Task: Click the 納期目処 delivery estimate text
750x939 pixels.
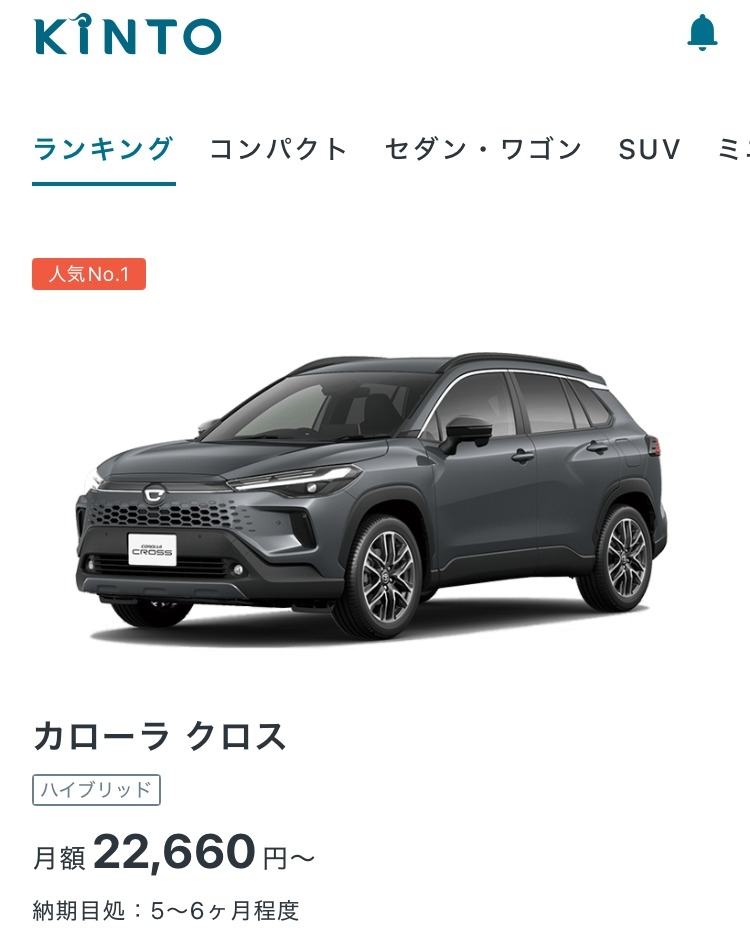Action: coord(166,911)
